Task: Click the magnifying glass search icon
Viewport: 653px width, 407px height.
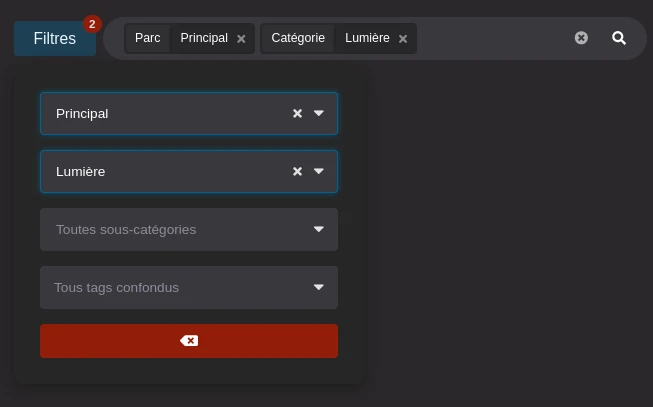Action: (619, 38)
